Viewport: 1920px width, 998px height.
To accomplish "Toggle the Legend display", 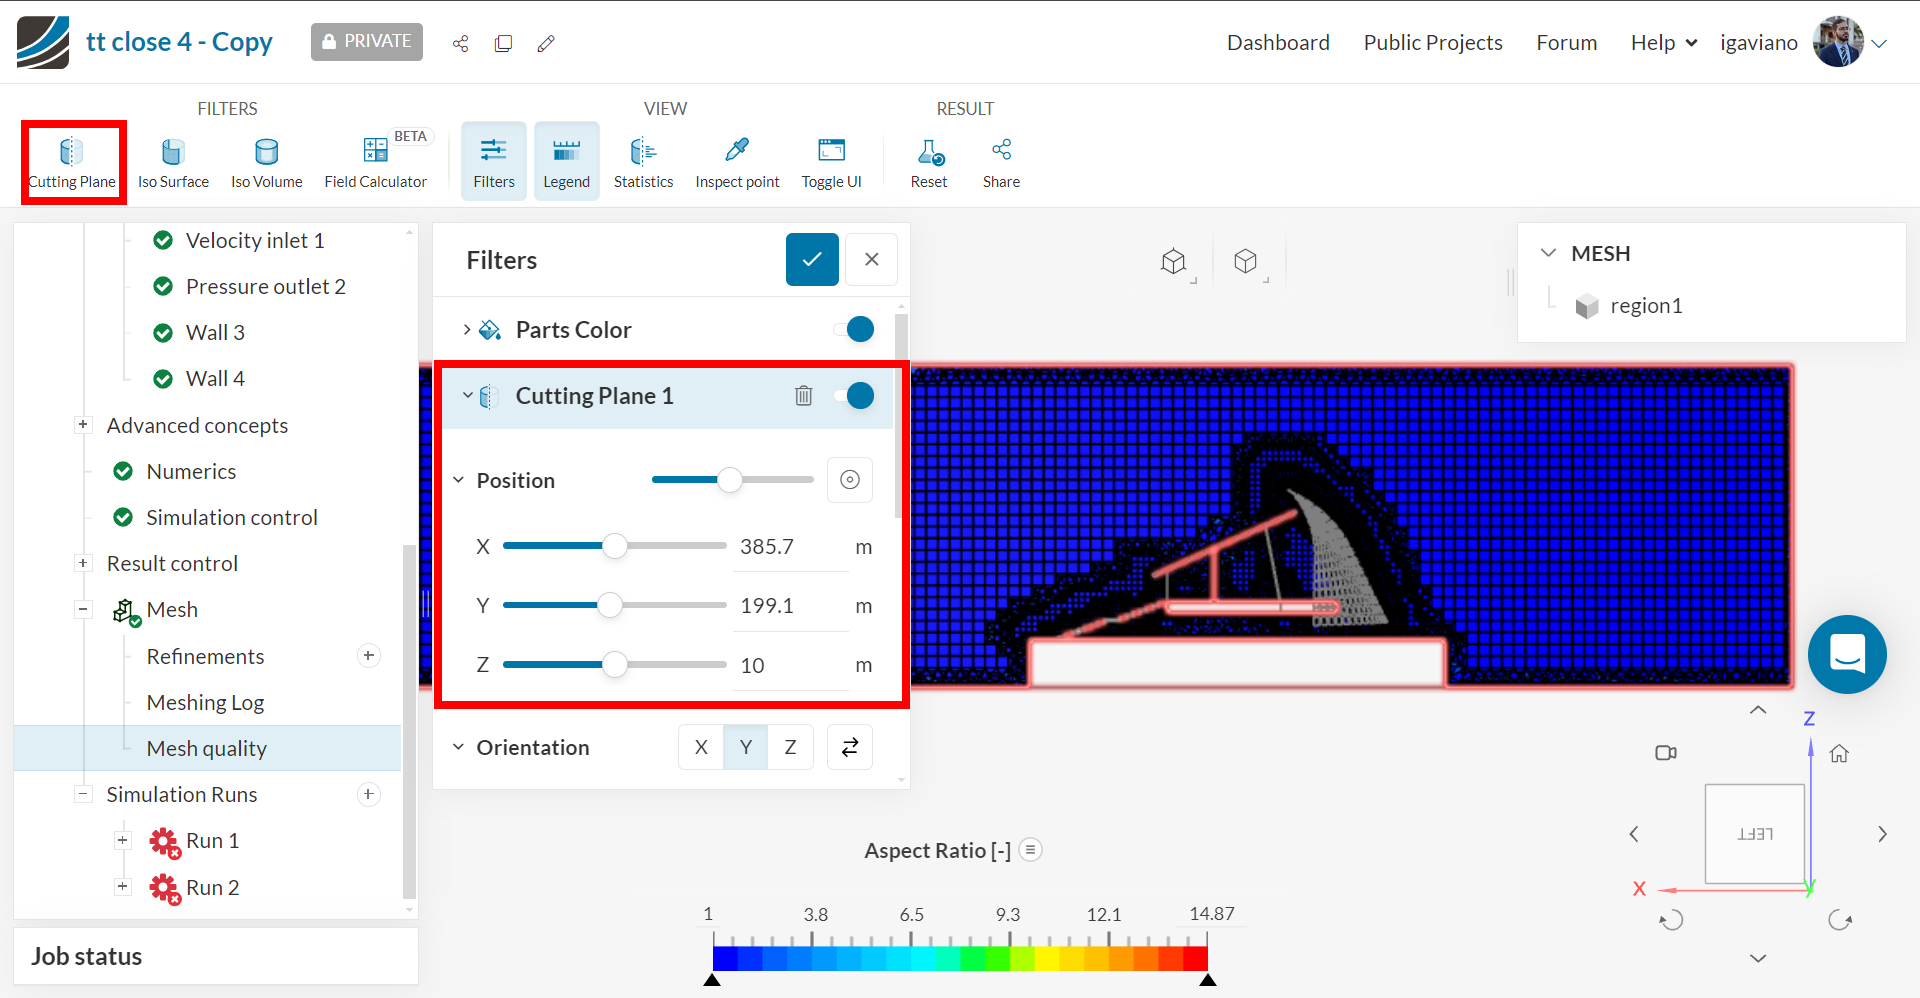I will 566,160.
